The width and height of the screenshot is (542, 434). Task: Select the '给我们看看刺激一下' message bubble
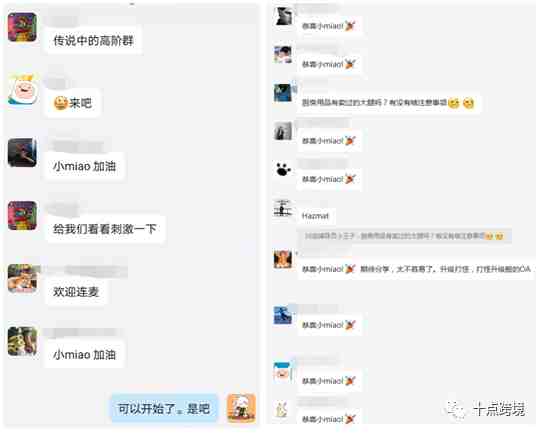tap(105, 229)
